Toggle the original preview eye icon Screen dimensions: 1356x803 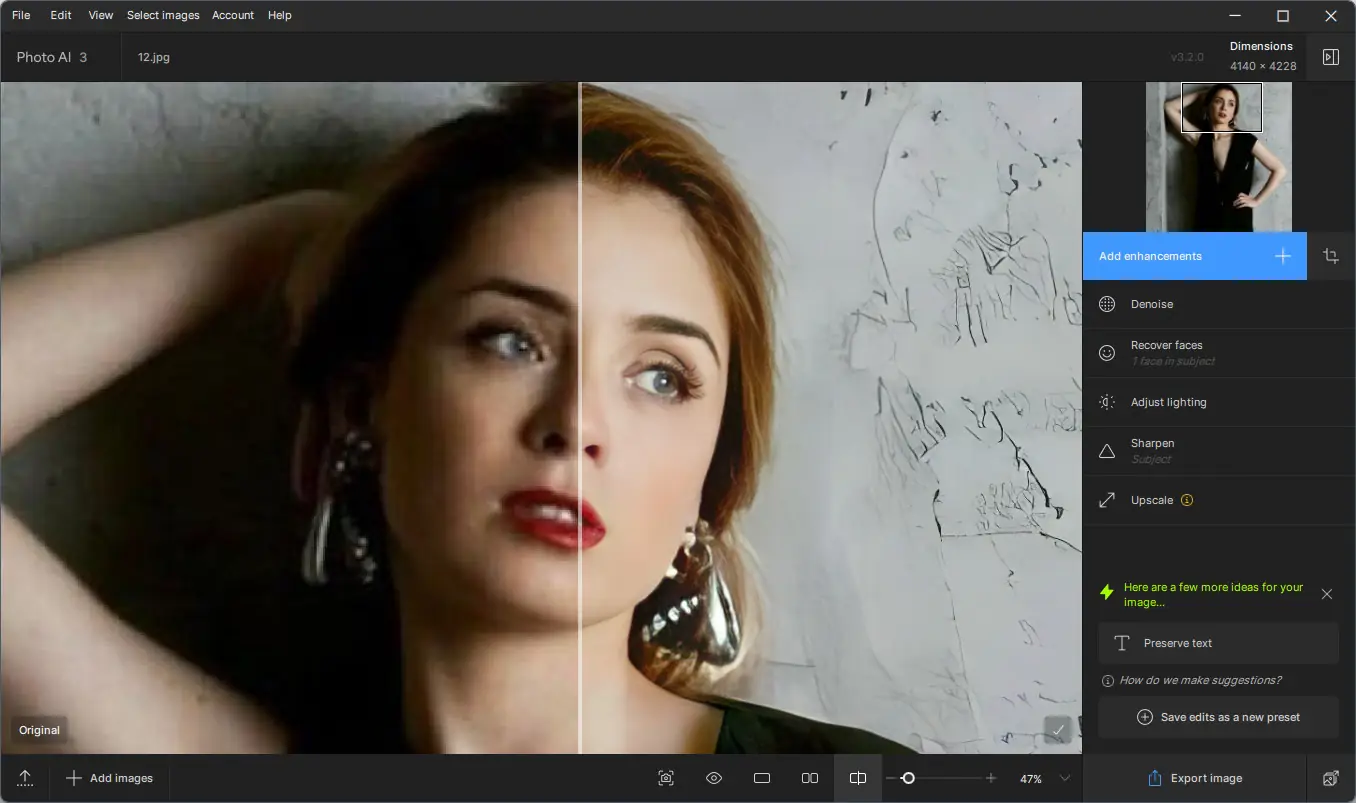point(714,778)
